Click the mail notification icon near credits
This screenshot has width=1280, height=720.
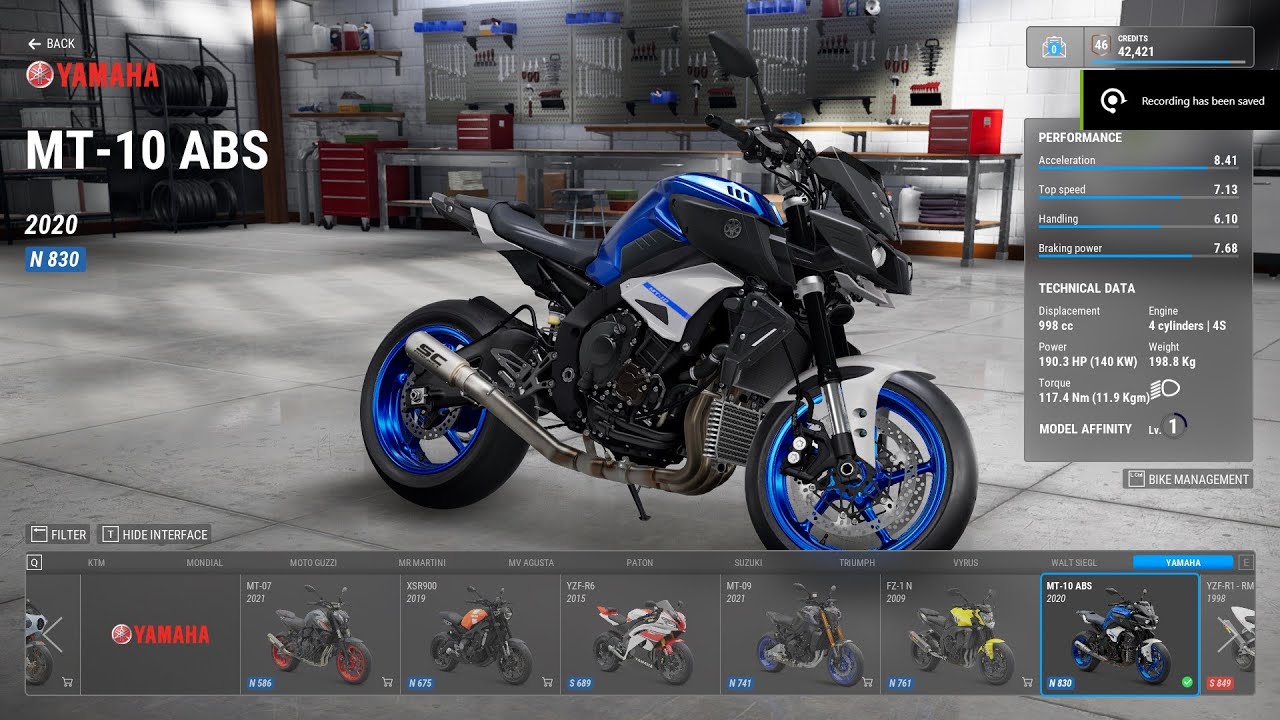[x=1053, y=47]
